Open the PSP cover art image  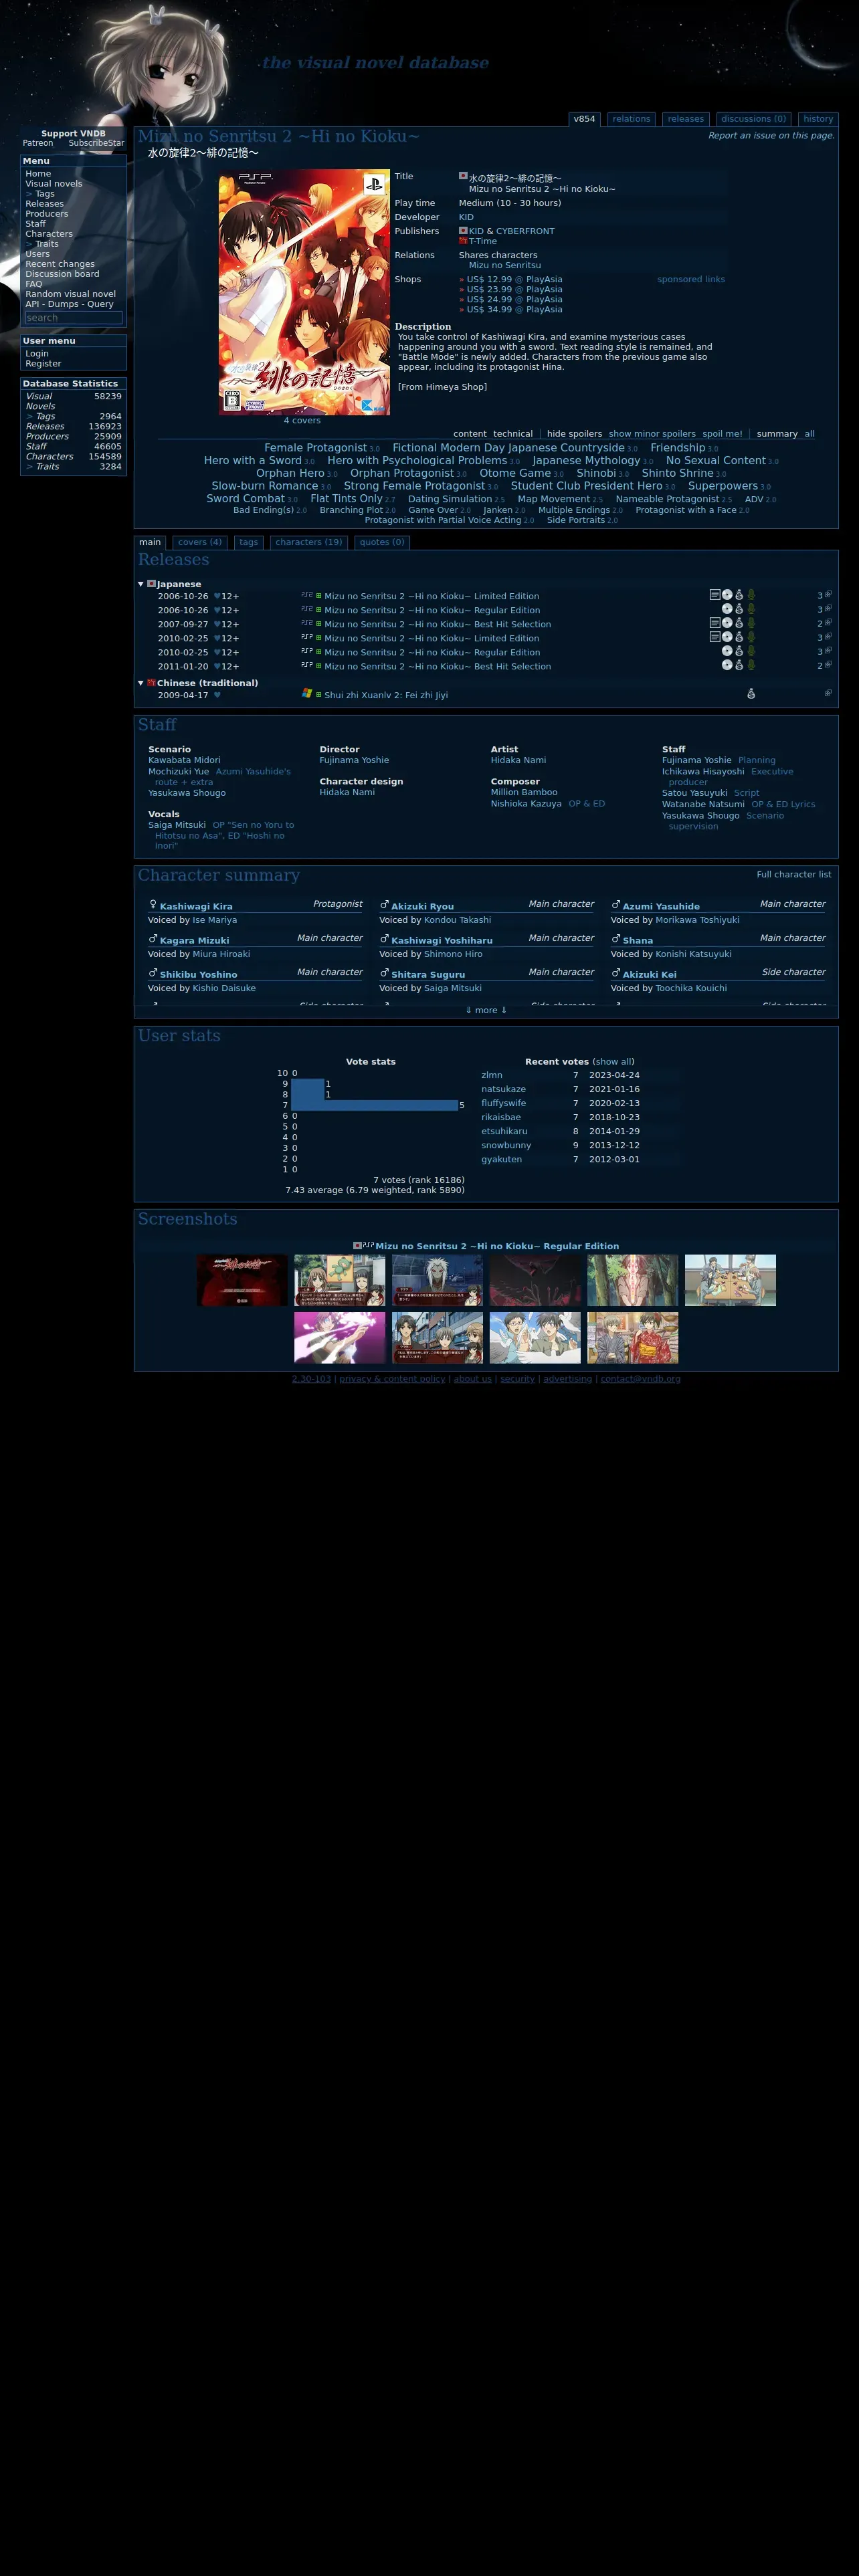[304, 292]
